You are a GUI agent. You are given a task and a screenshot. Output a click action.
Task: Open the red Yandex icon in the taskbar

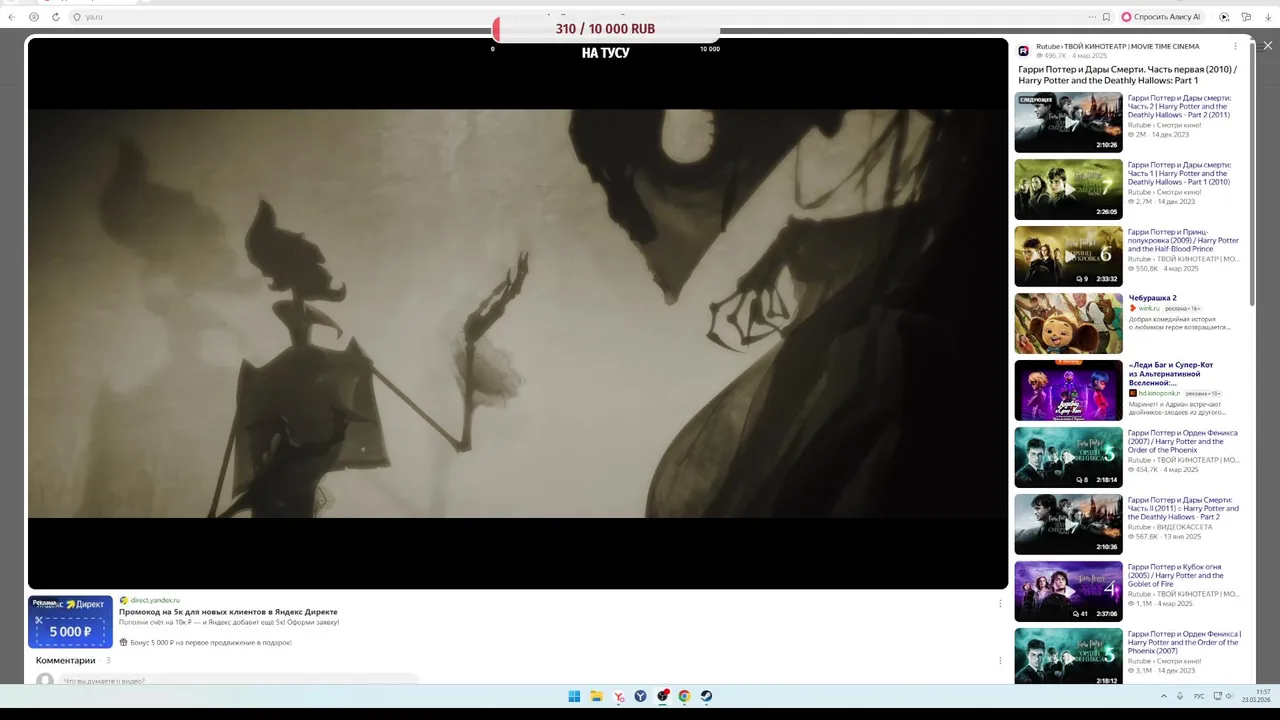(619, 696)
